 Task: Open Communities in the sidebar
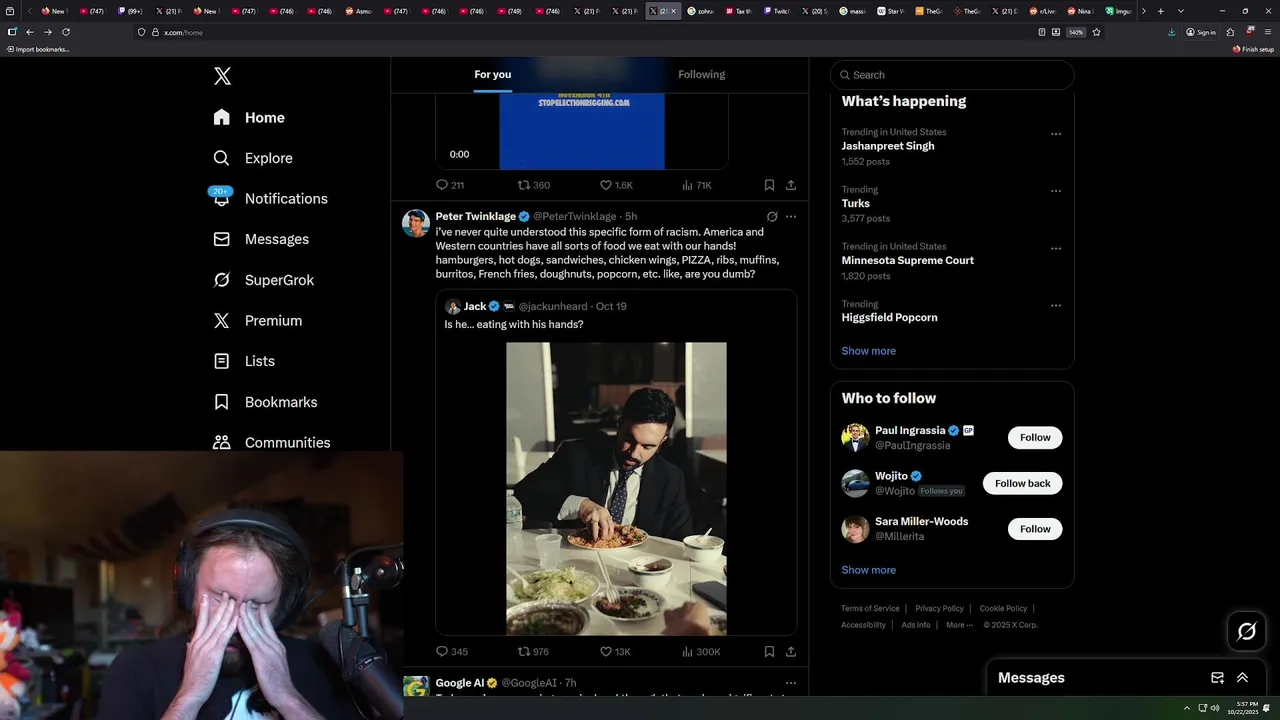tap(271, 442)
